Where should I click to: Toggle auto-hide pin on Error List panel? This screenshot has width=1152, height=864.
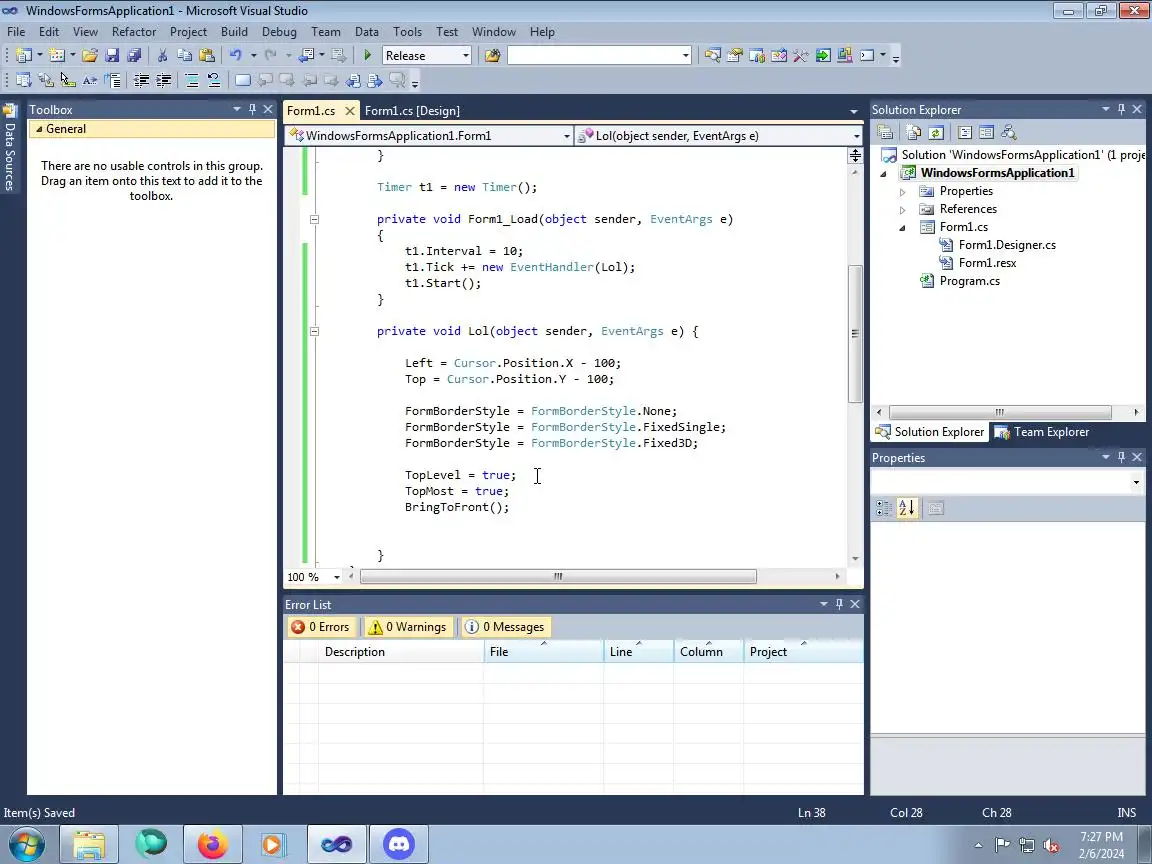pos(839,604)
